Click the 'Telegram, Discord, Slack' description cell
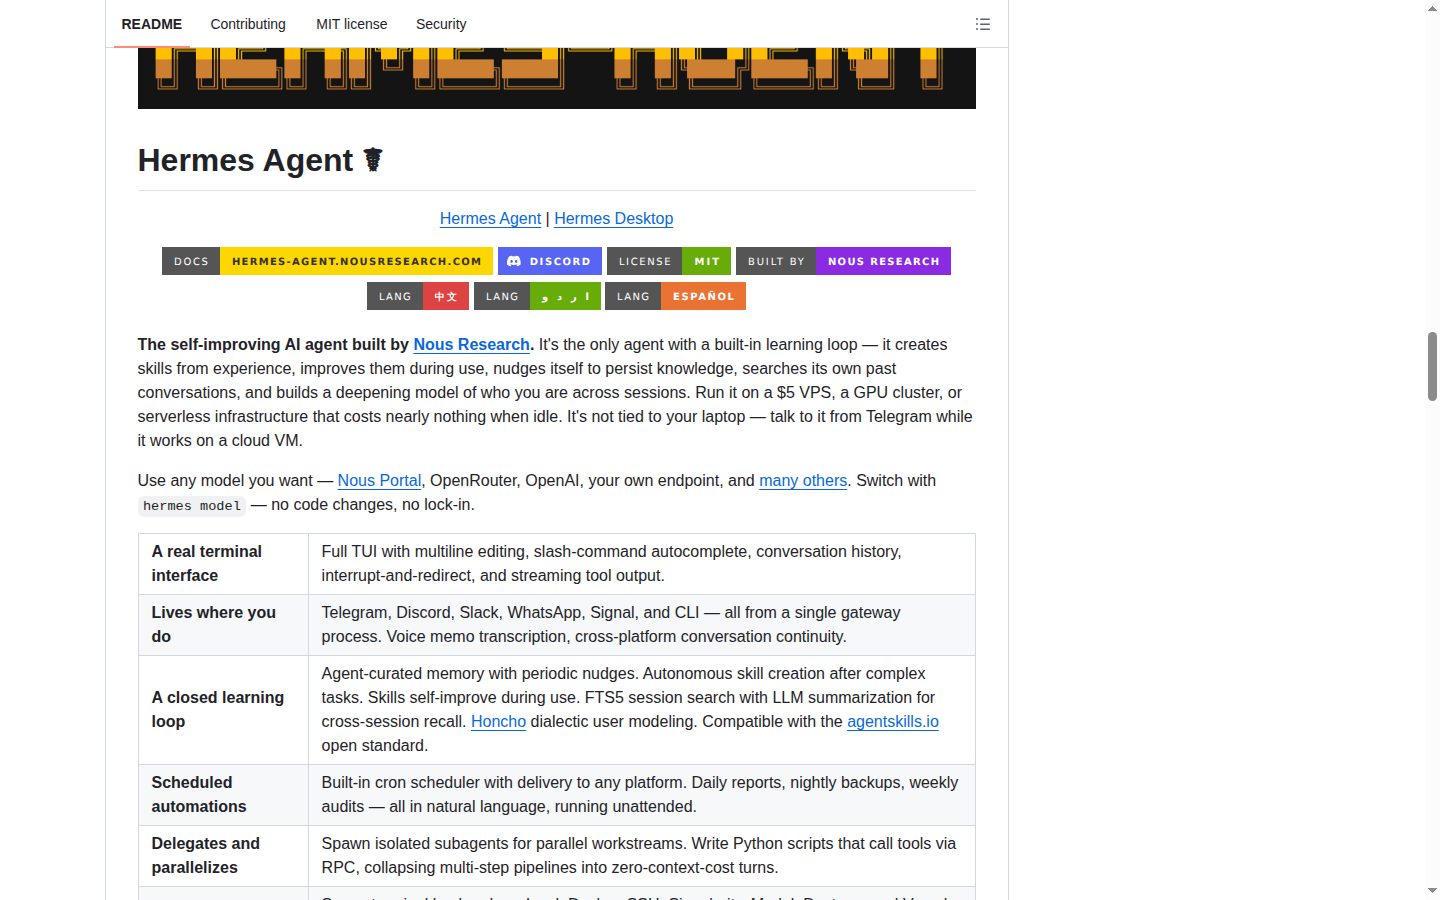1440x900 pixels. [642, 625]
